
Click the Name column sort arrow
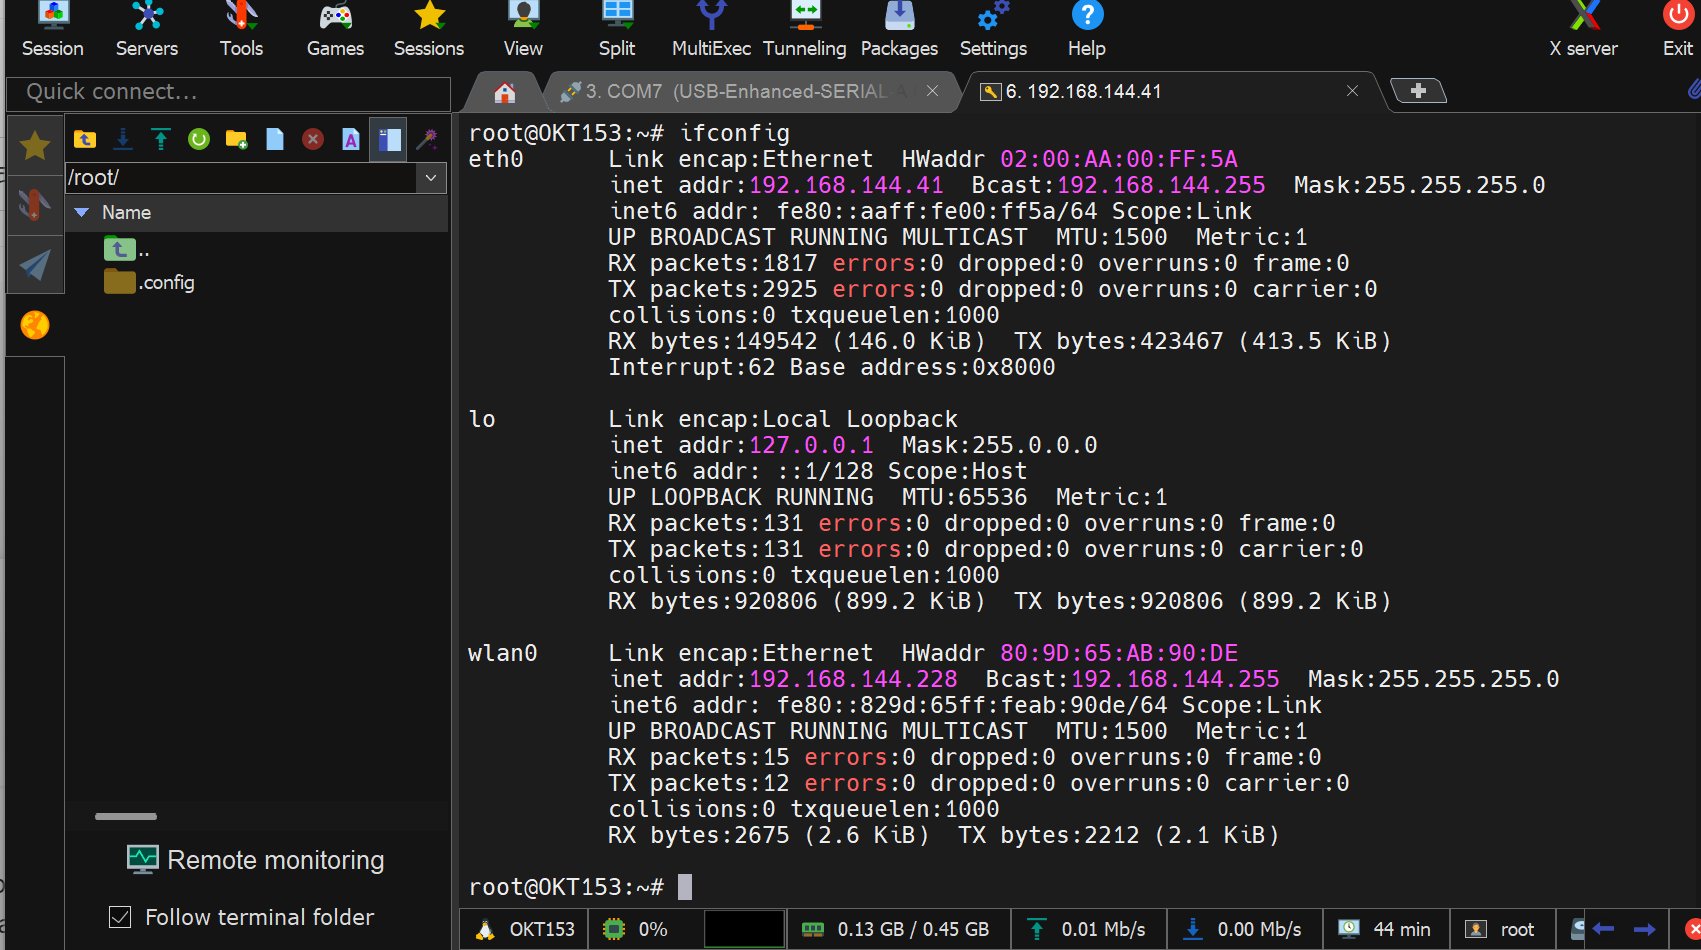click(82, 212)
